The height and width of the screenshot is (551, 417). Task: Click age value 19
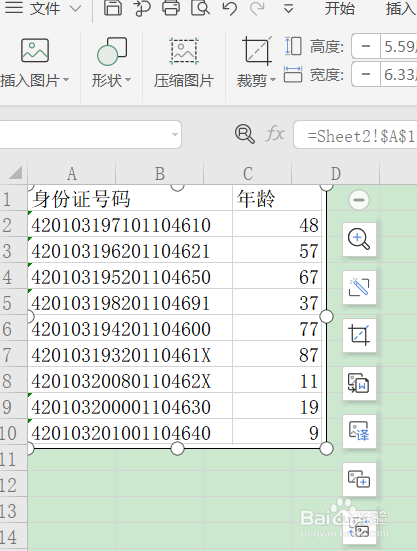pyautogui.click(x=309, y=407)
